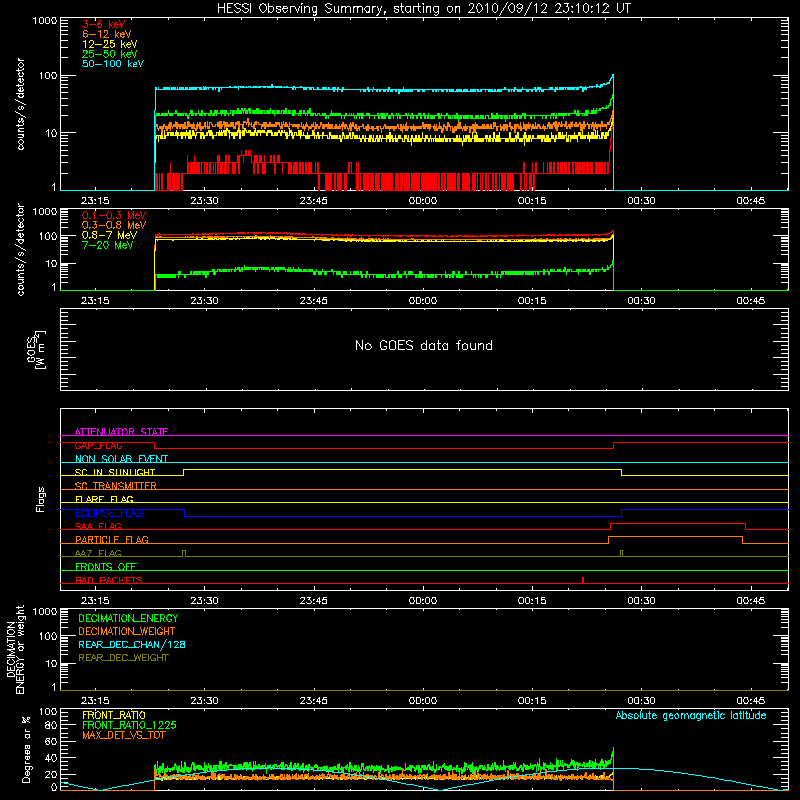Click the raised PARTICLE_FLAG segment
800x800 pixels.
tap(676, 537)
